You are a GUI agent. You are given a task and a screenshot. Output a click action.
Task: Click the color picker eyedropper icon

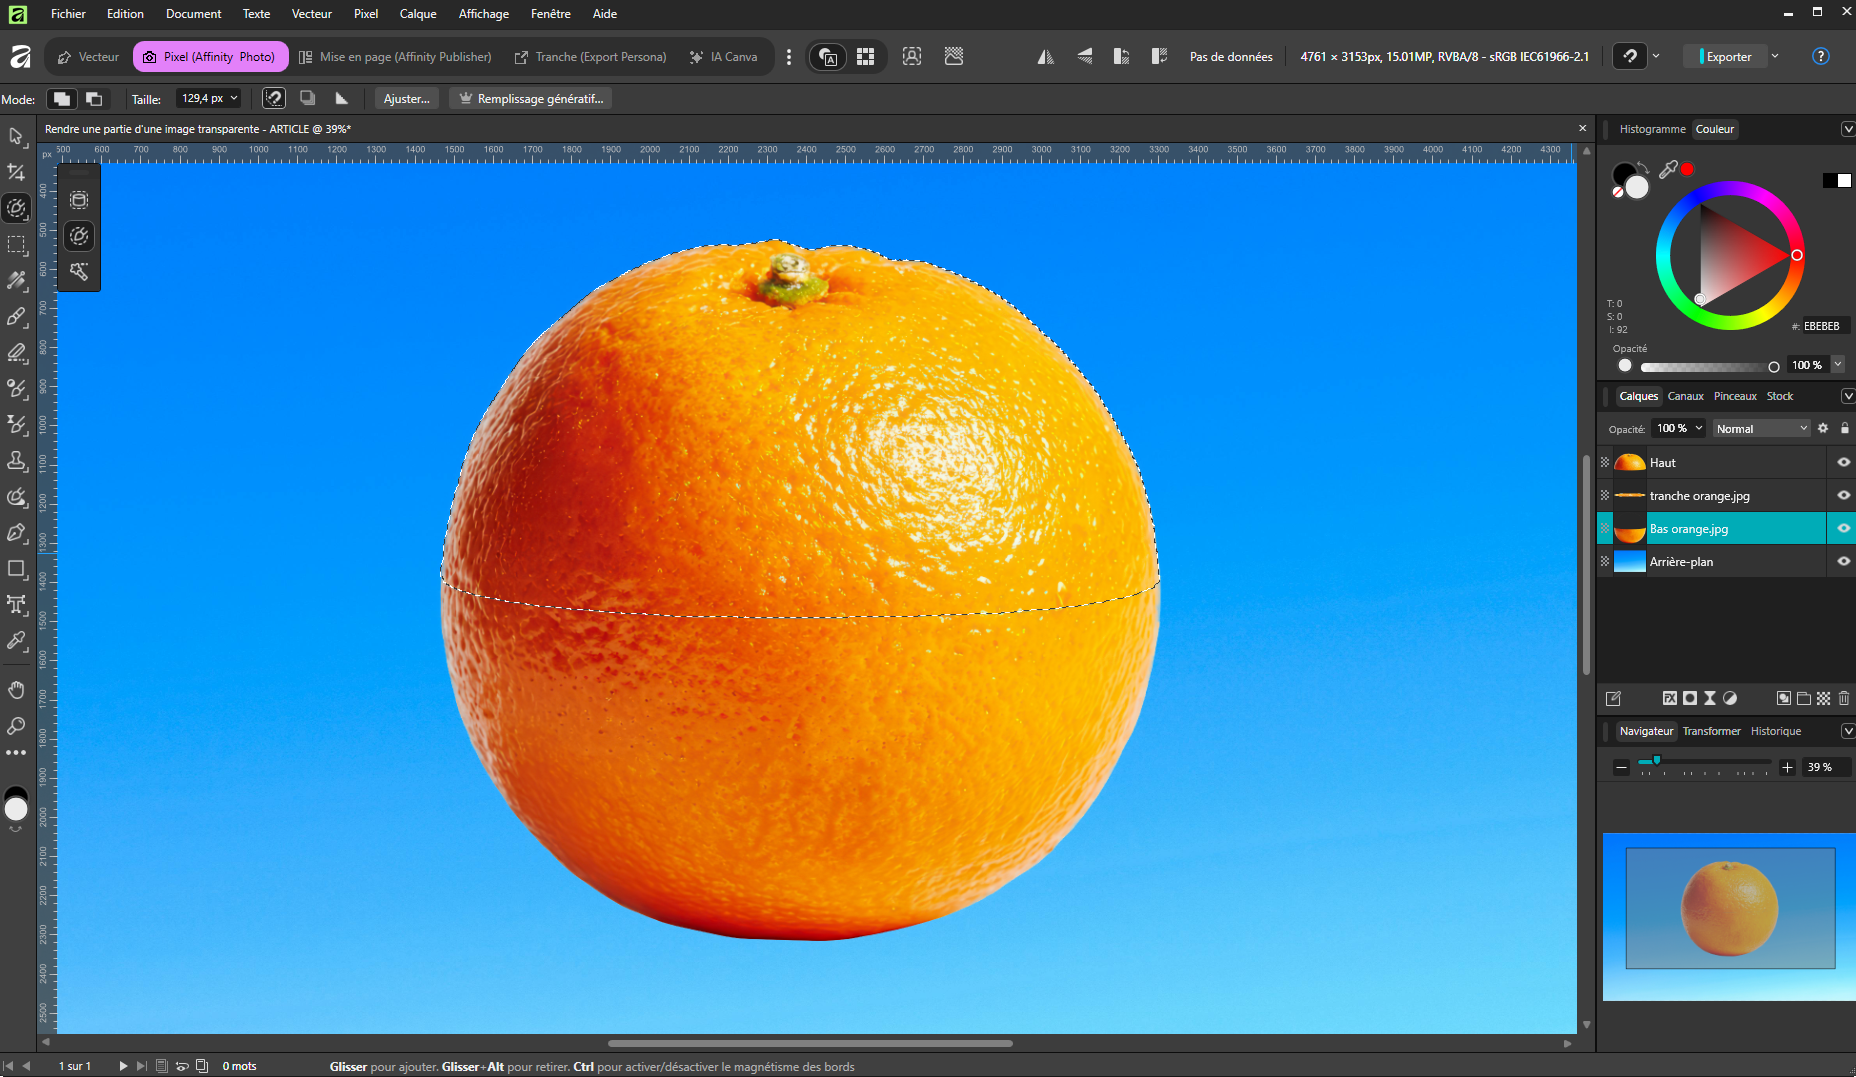click(x=1668, y=170)
